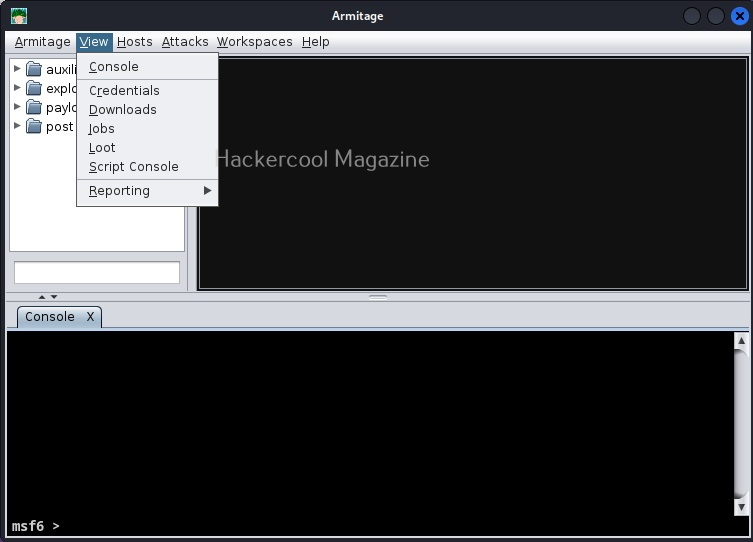Choose Script Console from the View menu

(147, 167)
